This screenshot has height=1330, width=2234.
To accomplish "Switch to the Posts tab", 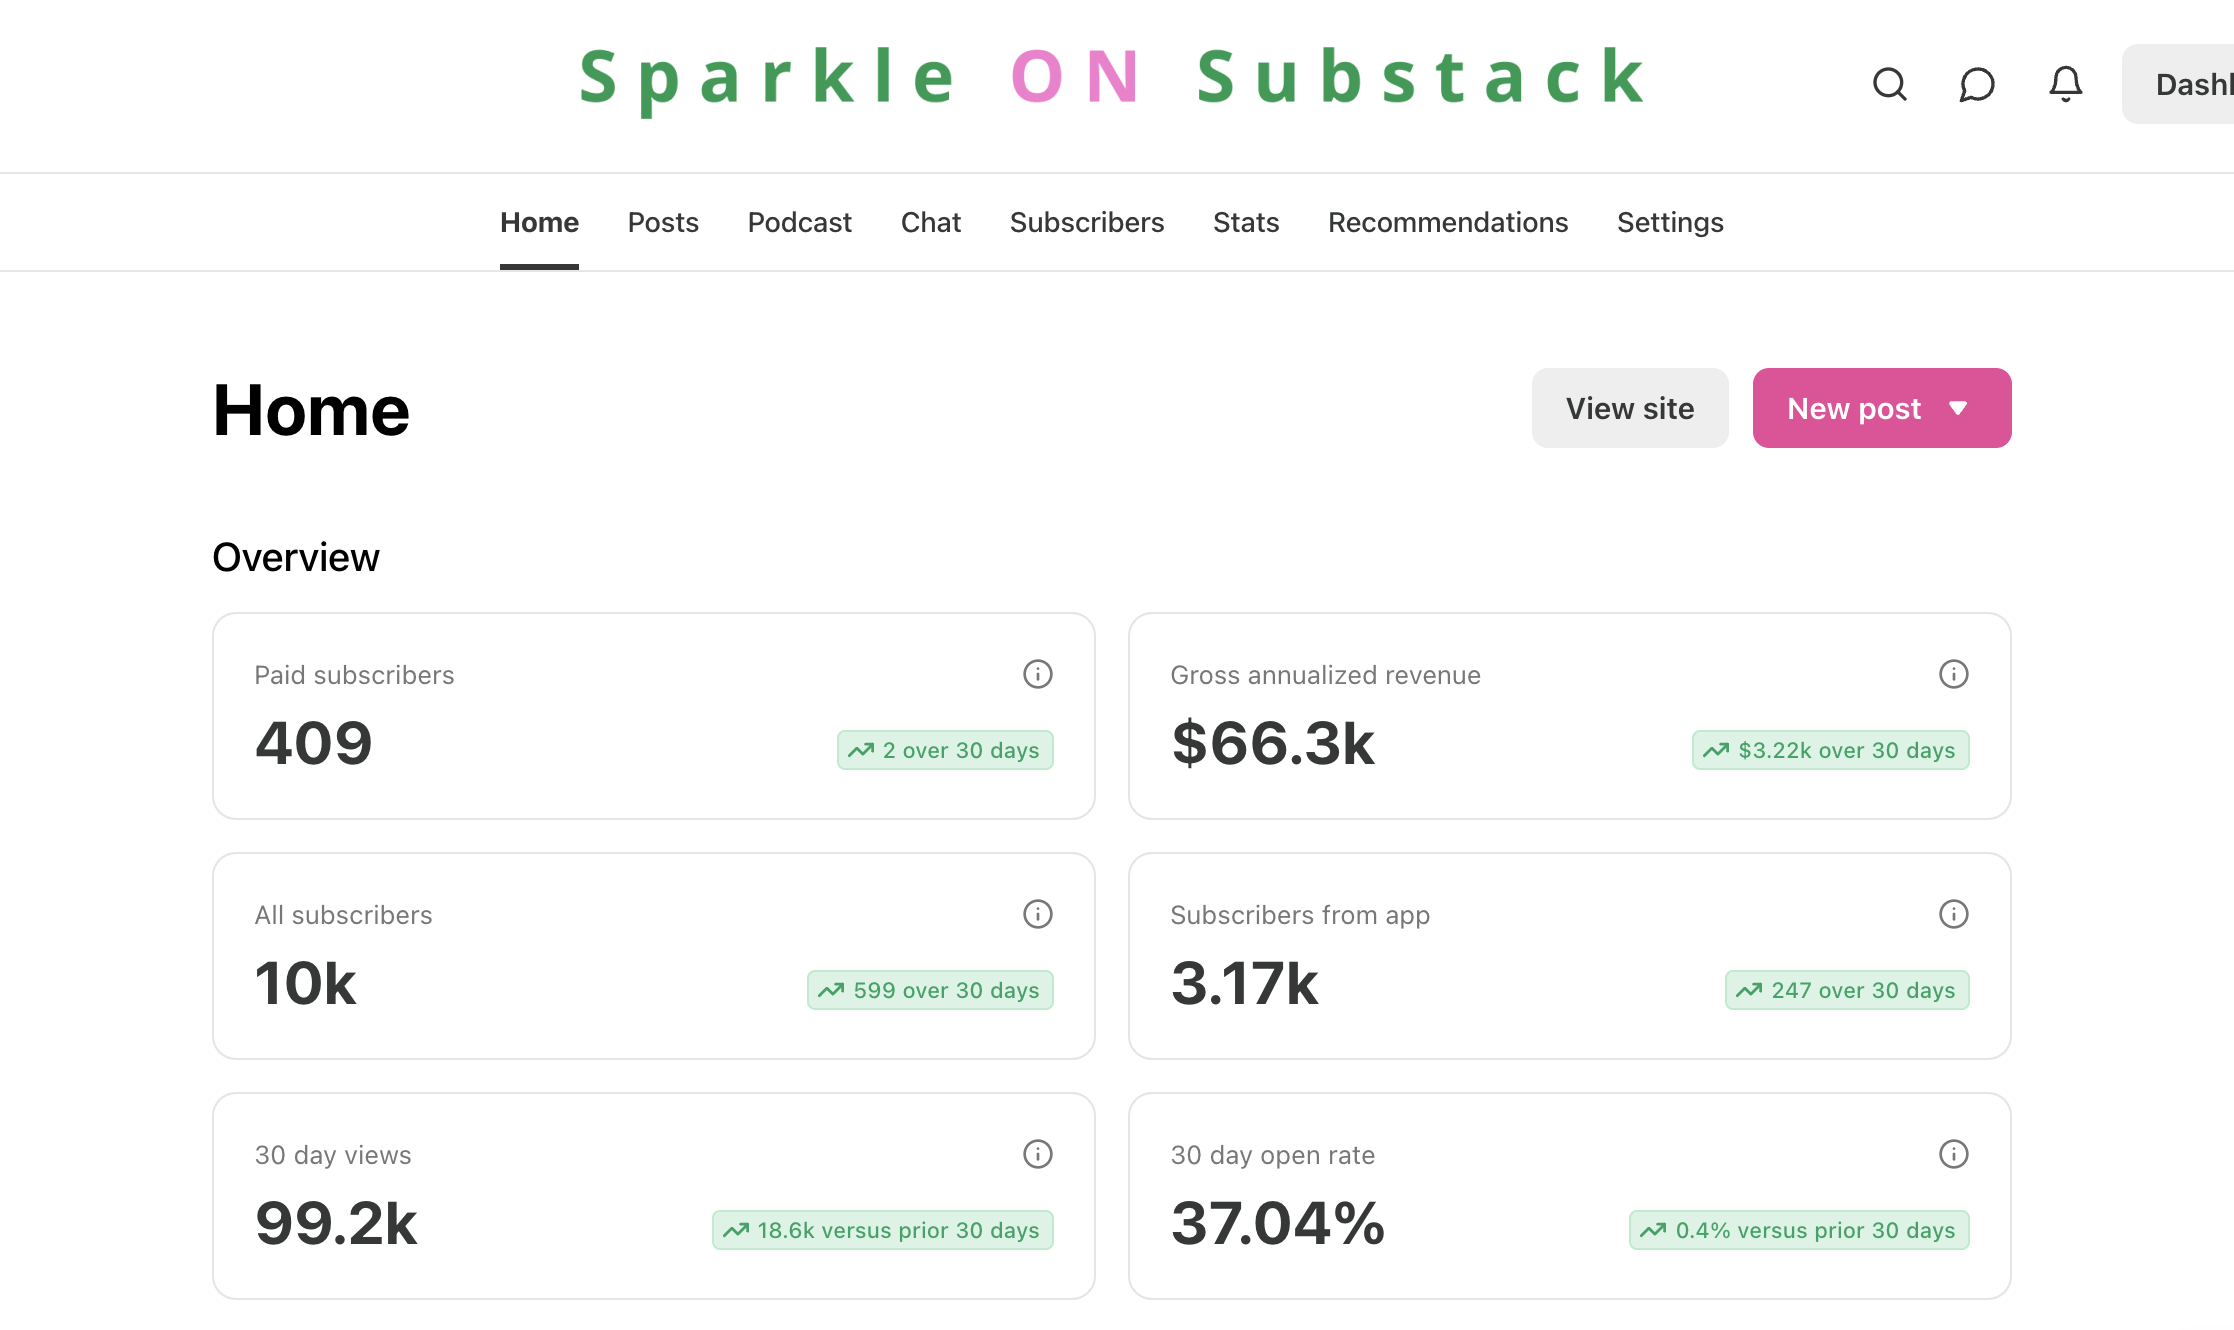I will [663, 222].
